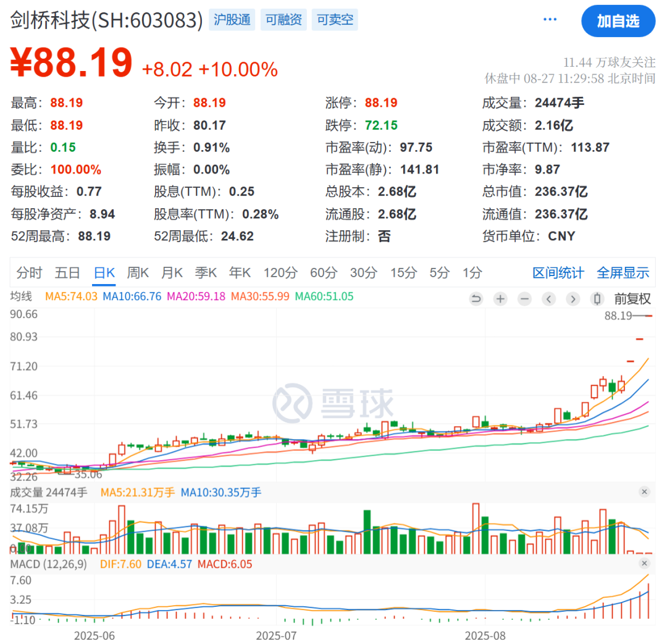The image size is (667, 644).
Task: Click the 52周最低 24.62 value
Action: coord(237,236)
